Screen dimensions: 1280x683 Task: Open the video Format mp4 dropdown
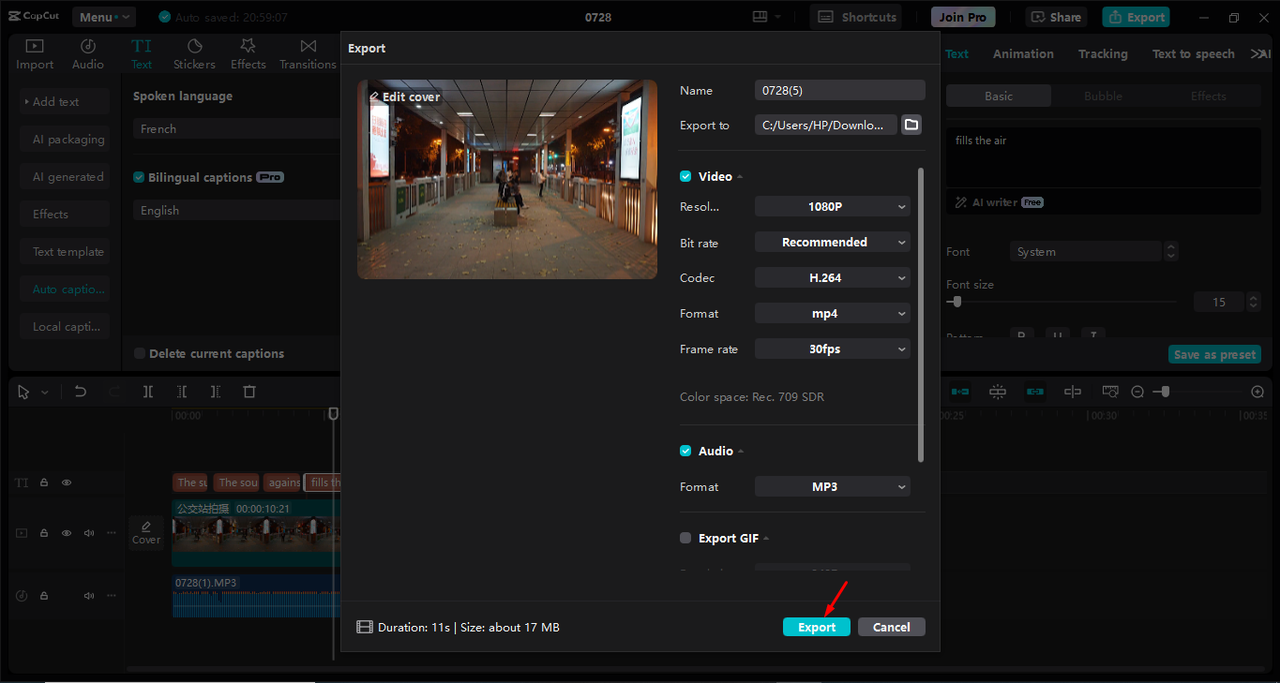(x=832, y=313)
